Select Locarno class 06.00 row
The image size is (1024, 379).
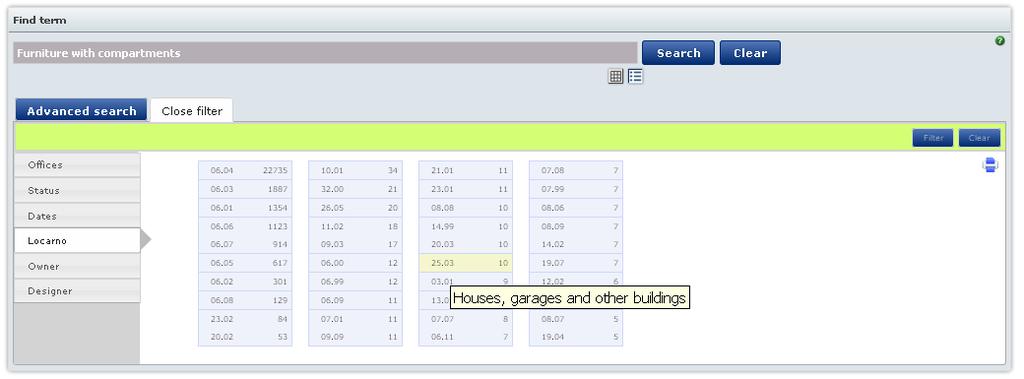coord(355,263)
